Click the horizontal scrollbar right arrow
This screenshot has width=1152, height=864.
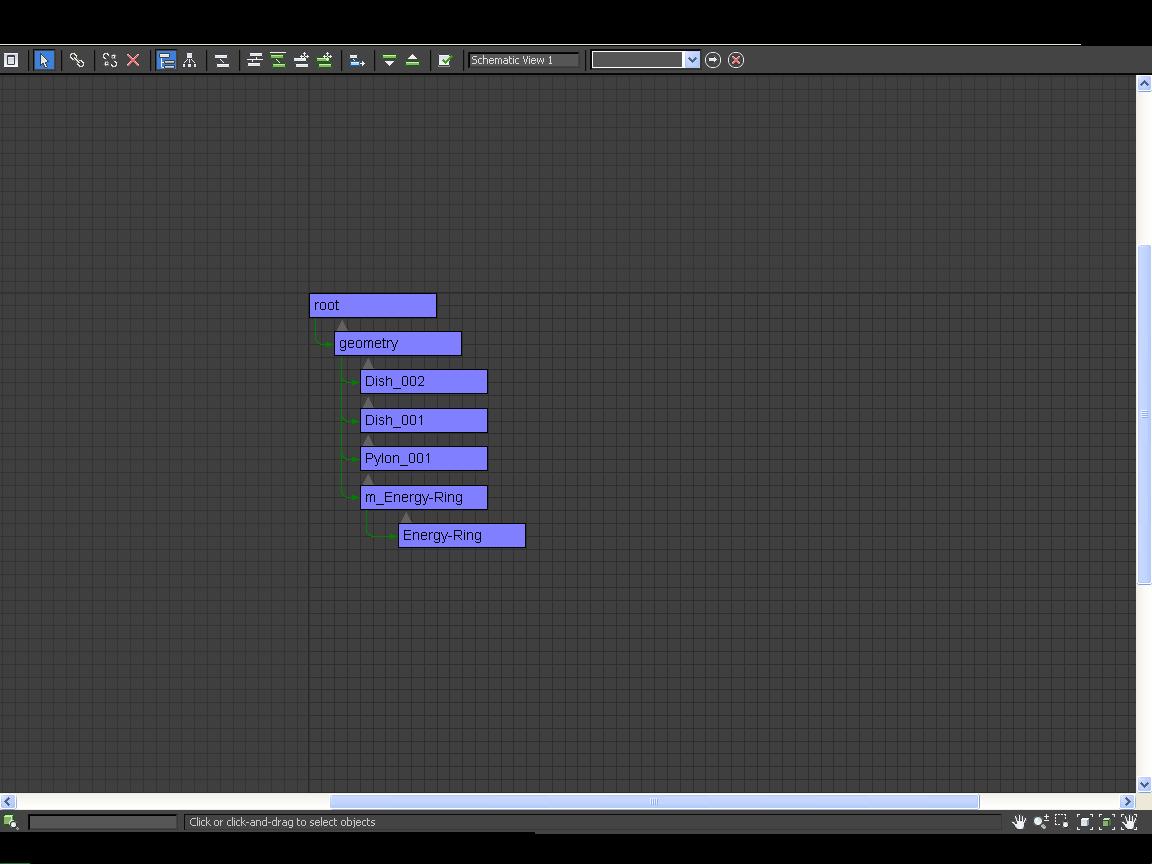click(1128, 802)
